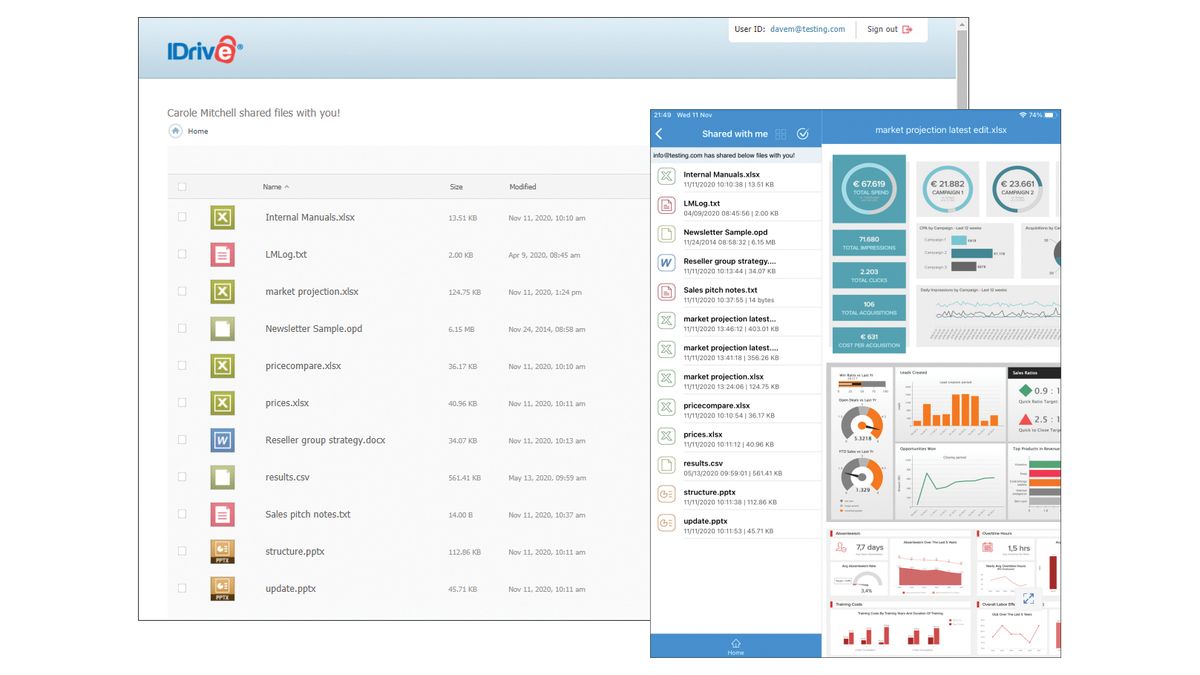Screen dimensions: 1200x675
Task: Tick the checkbox for update.pptx
Action: pyautogui.click(x=182, y=588)
